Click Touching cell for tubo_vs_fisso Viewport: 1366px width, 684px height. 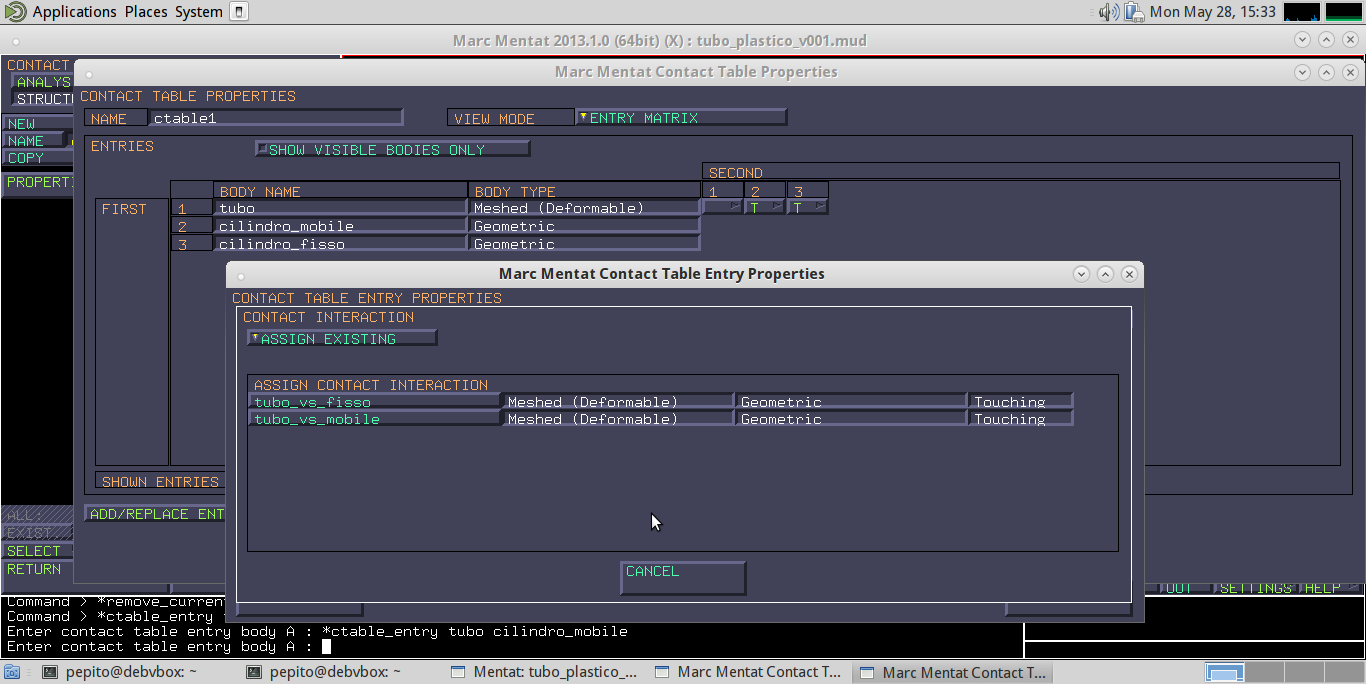pyautogui.click(x=1020, y=402)
